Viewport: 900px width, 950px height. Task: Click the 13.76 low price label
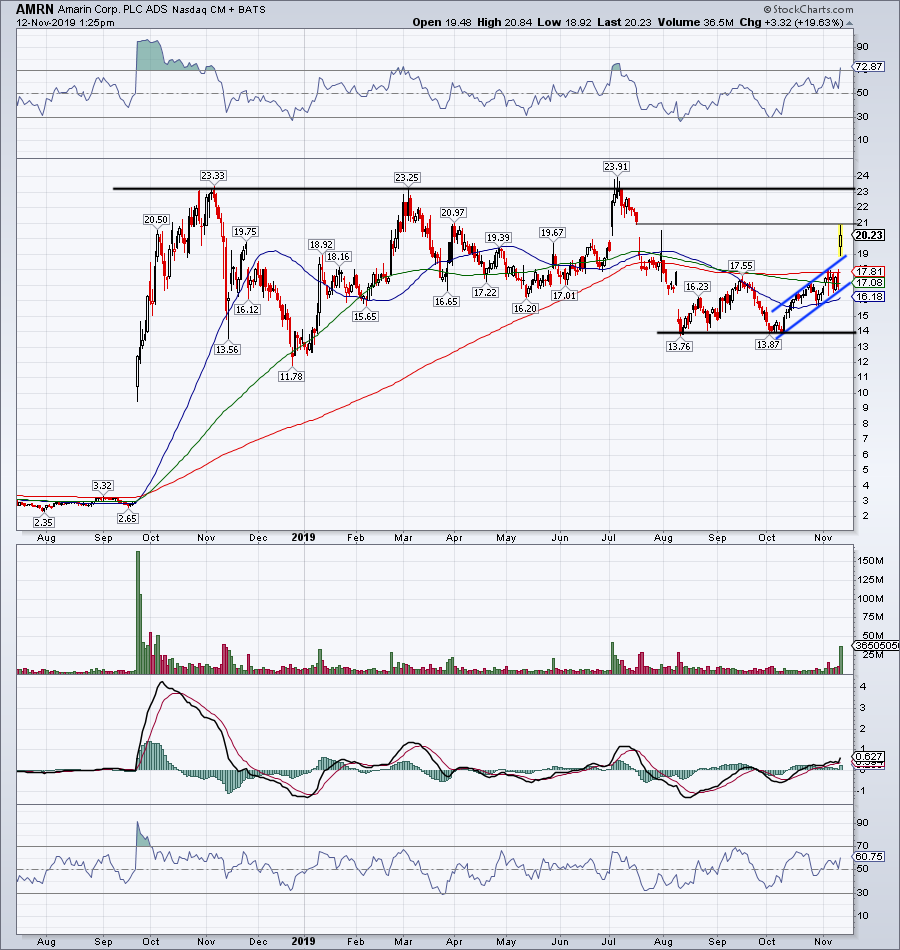click(679, 347)
